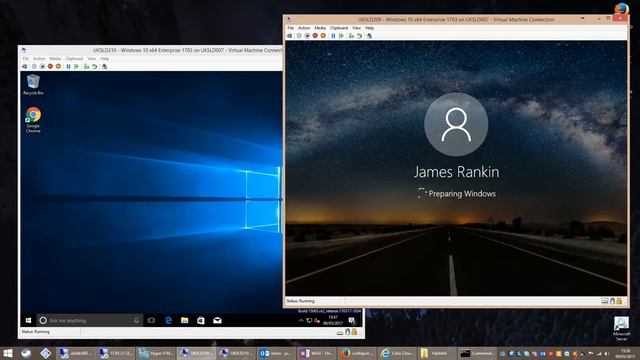The width and height of the screenshot is (640, 360).
Task: Pause the UKSLD210 virtual machine
Action: (x=68, y=67)
